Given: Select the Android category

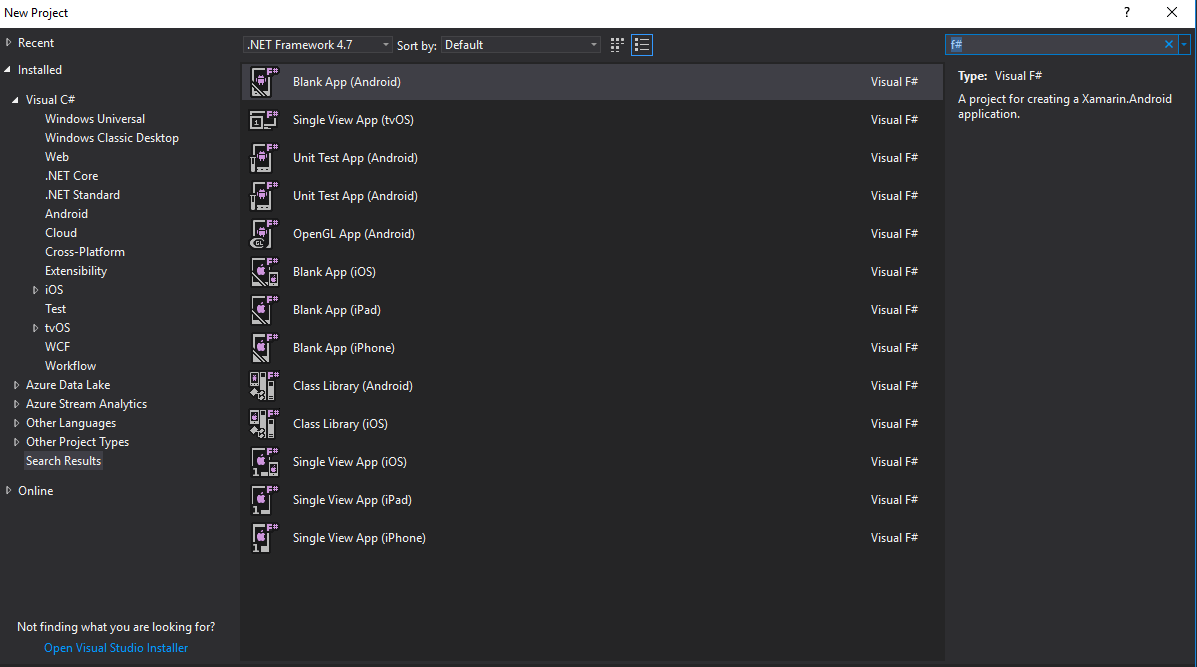Looking at the screenshot, I should pyautogui.click(x=66, y=214).
